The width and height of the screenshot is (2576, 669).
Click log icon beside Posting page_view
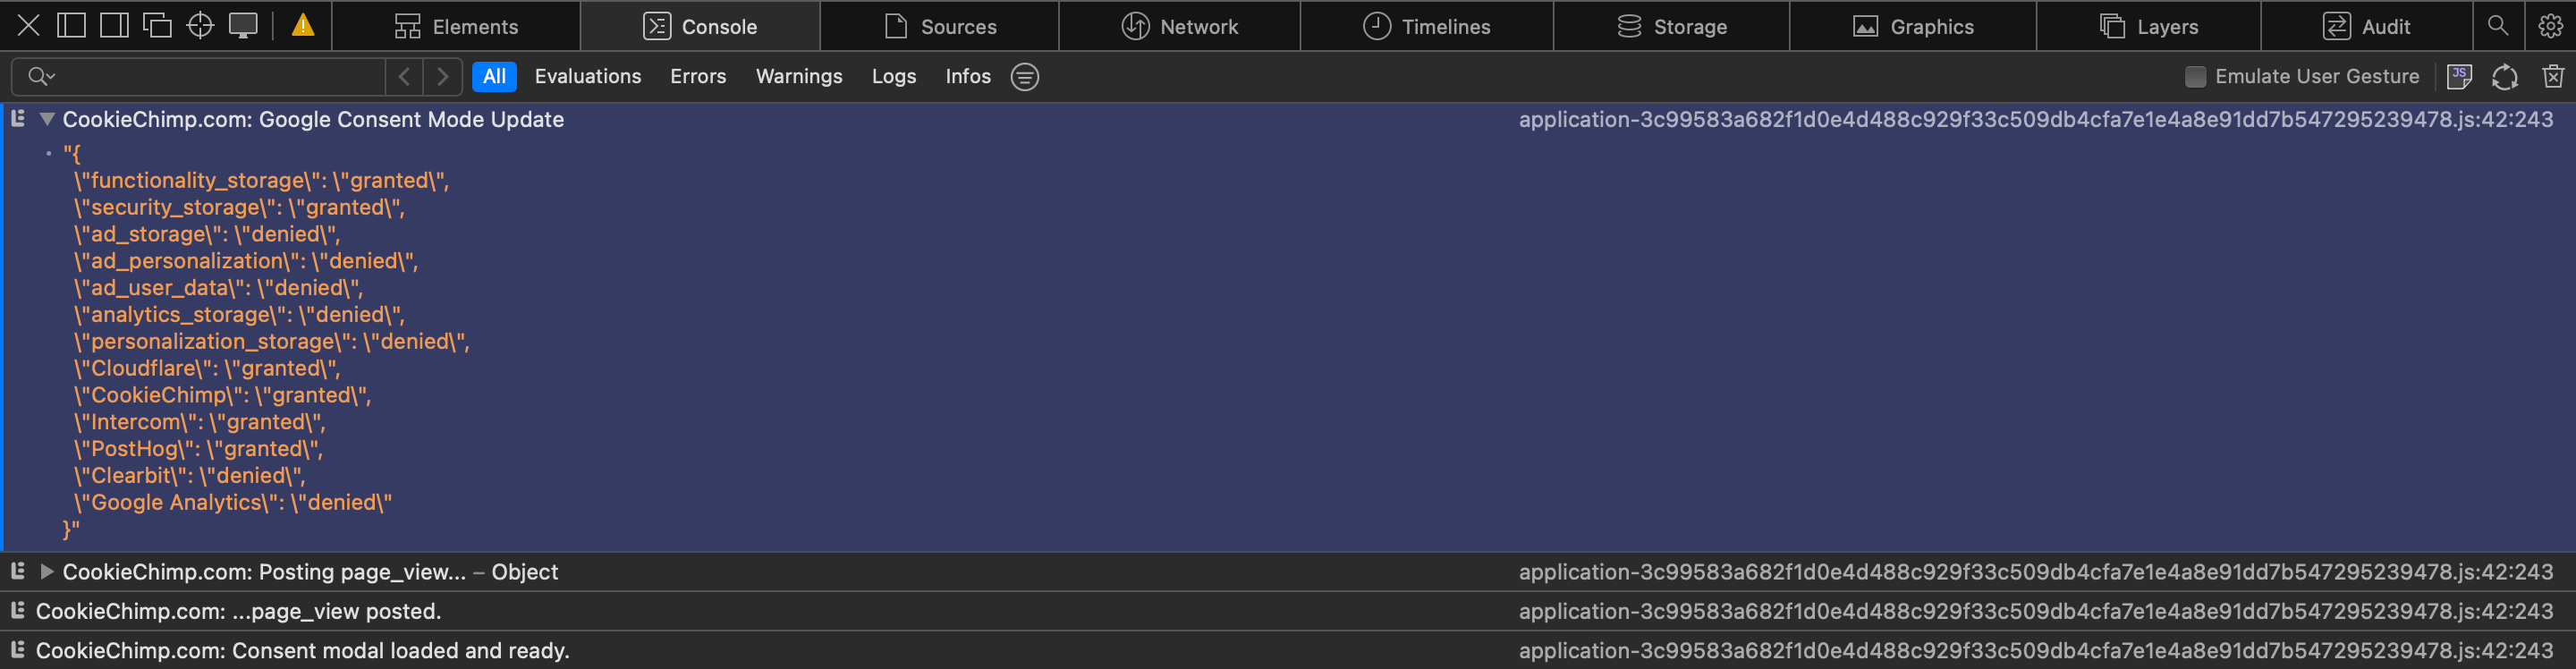tap(18, 571)
